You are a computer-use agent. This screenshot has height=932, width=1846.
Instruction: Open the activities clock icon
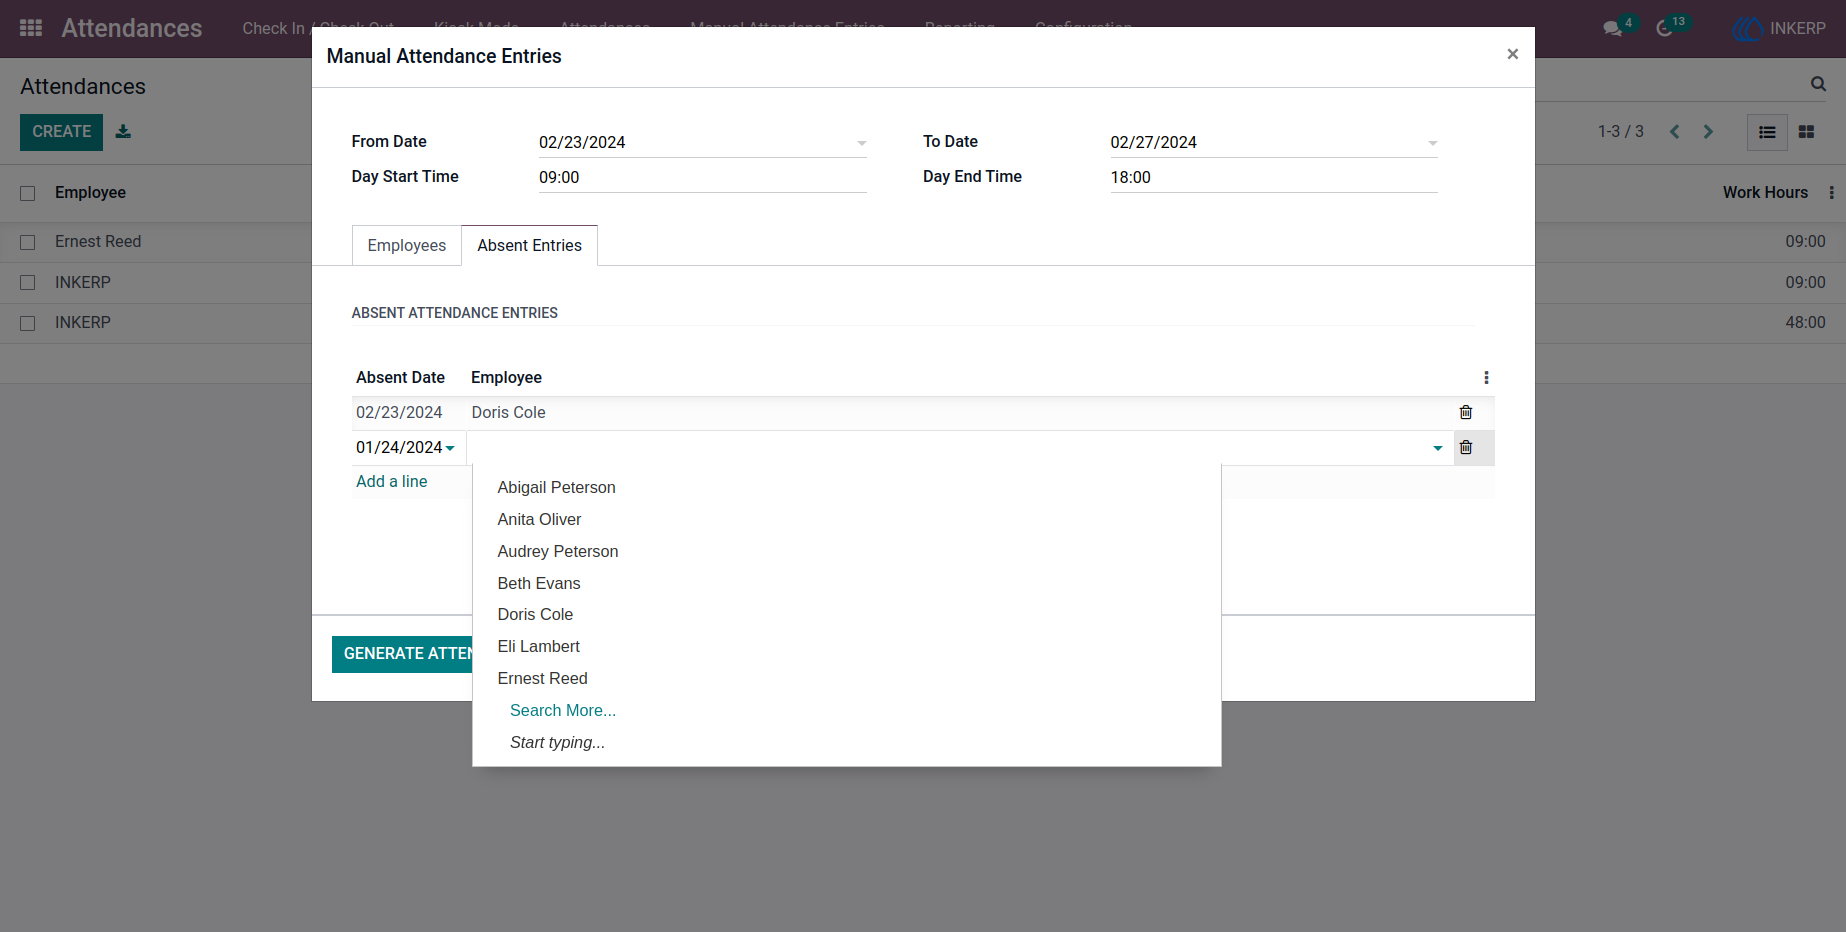[x=1664, y=29]
